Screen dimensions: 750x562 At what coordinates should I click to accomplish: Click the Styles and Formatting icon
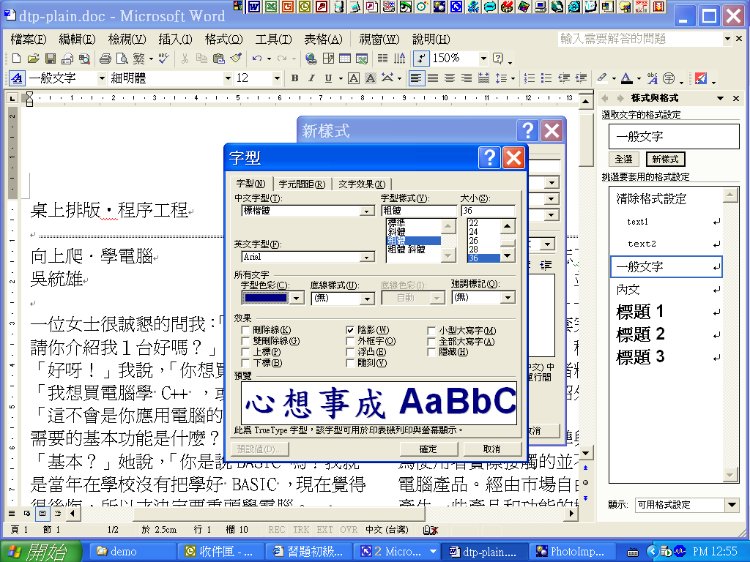pos(17,78)
